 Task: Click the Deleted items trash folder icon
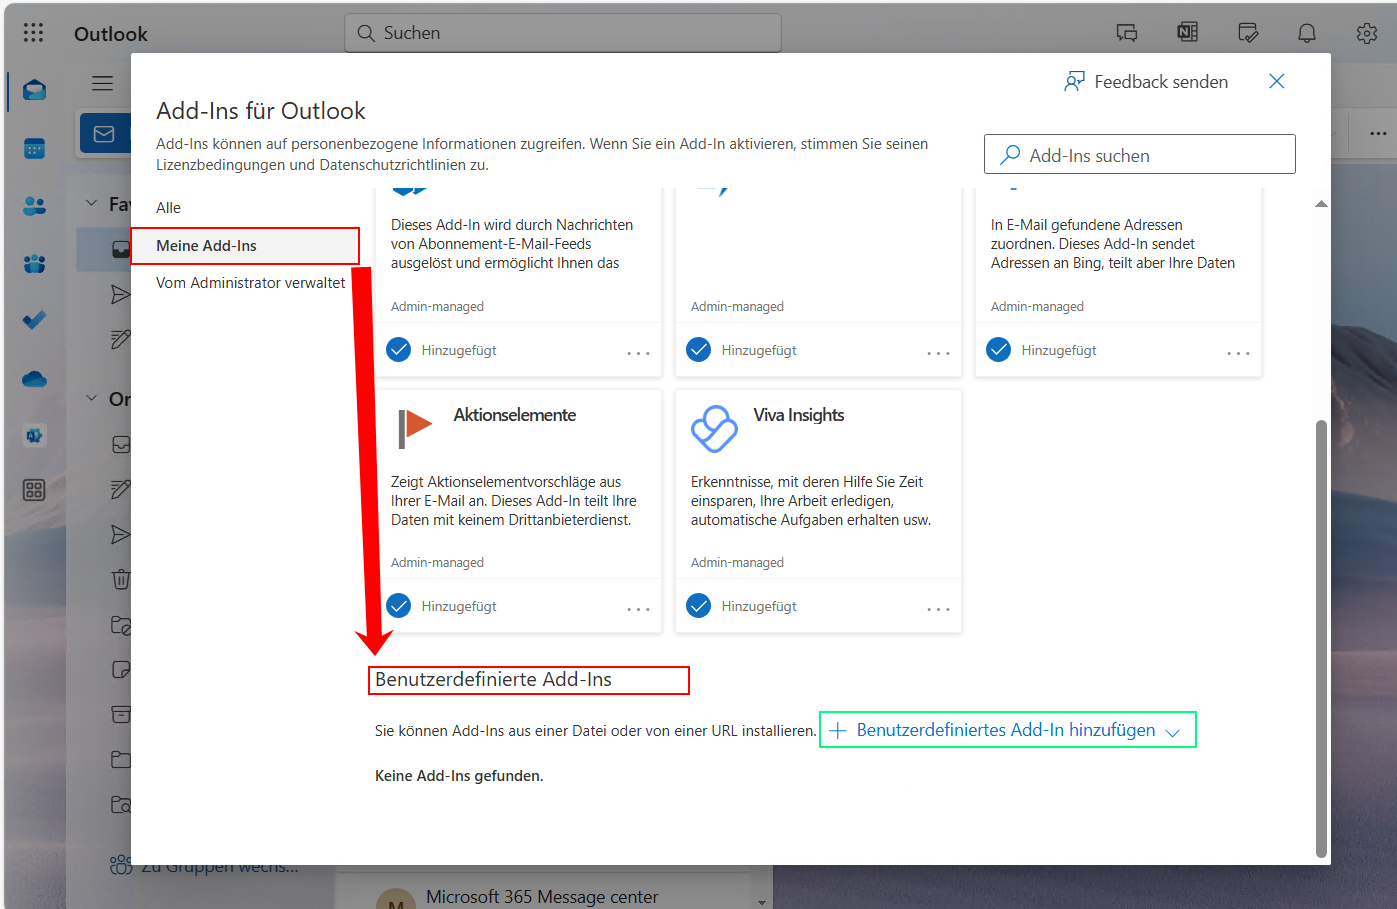(x=120, y=578)
